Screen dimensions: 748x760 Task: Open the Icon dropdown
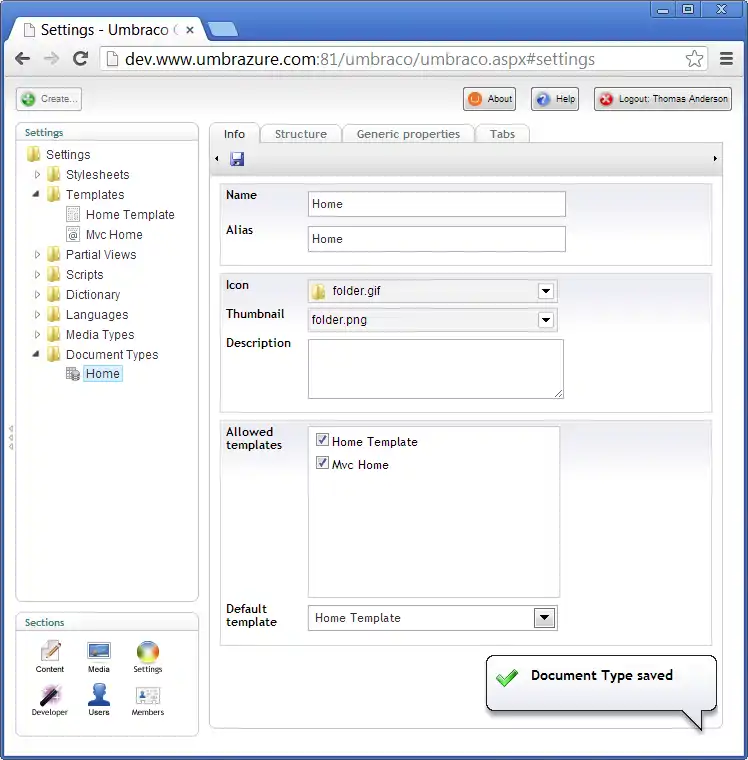[545, 291]
